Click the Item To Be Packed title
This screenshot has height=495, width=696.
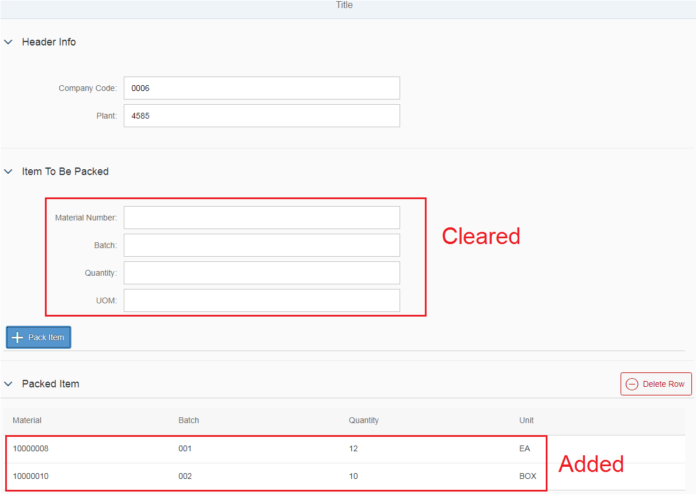point(65,171)
